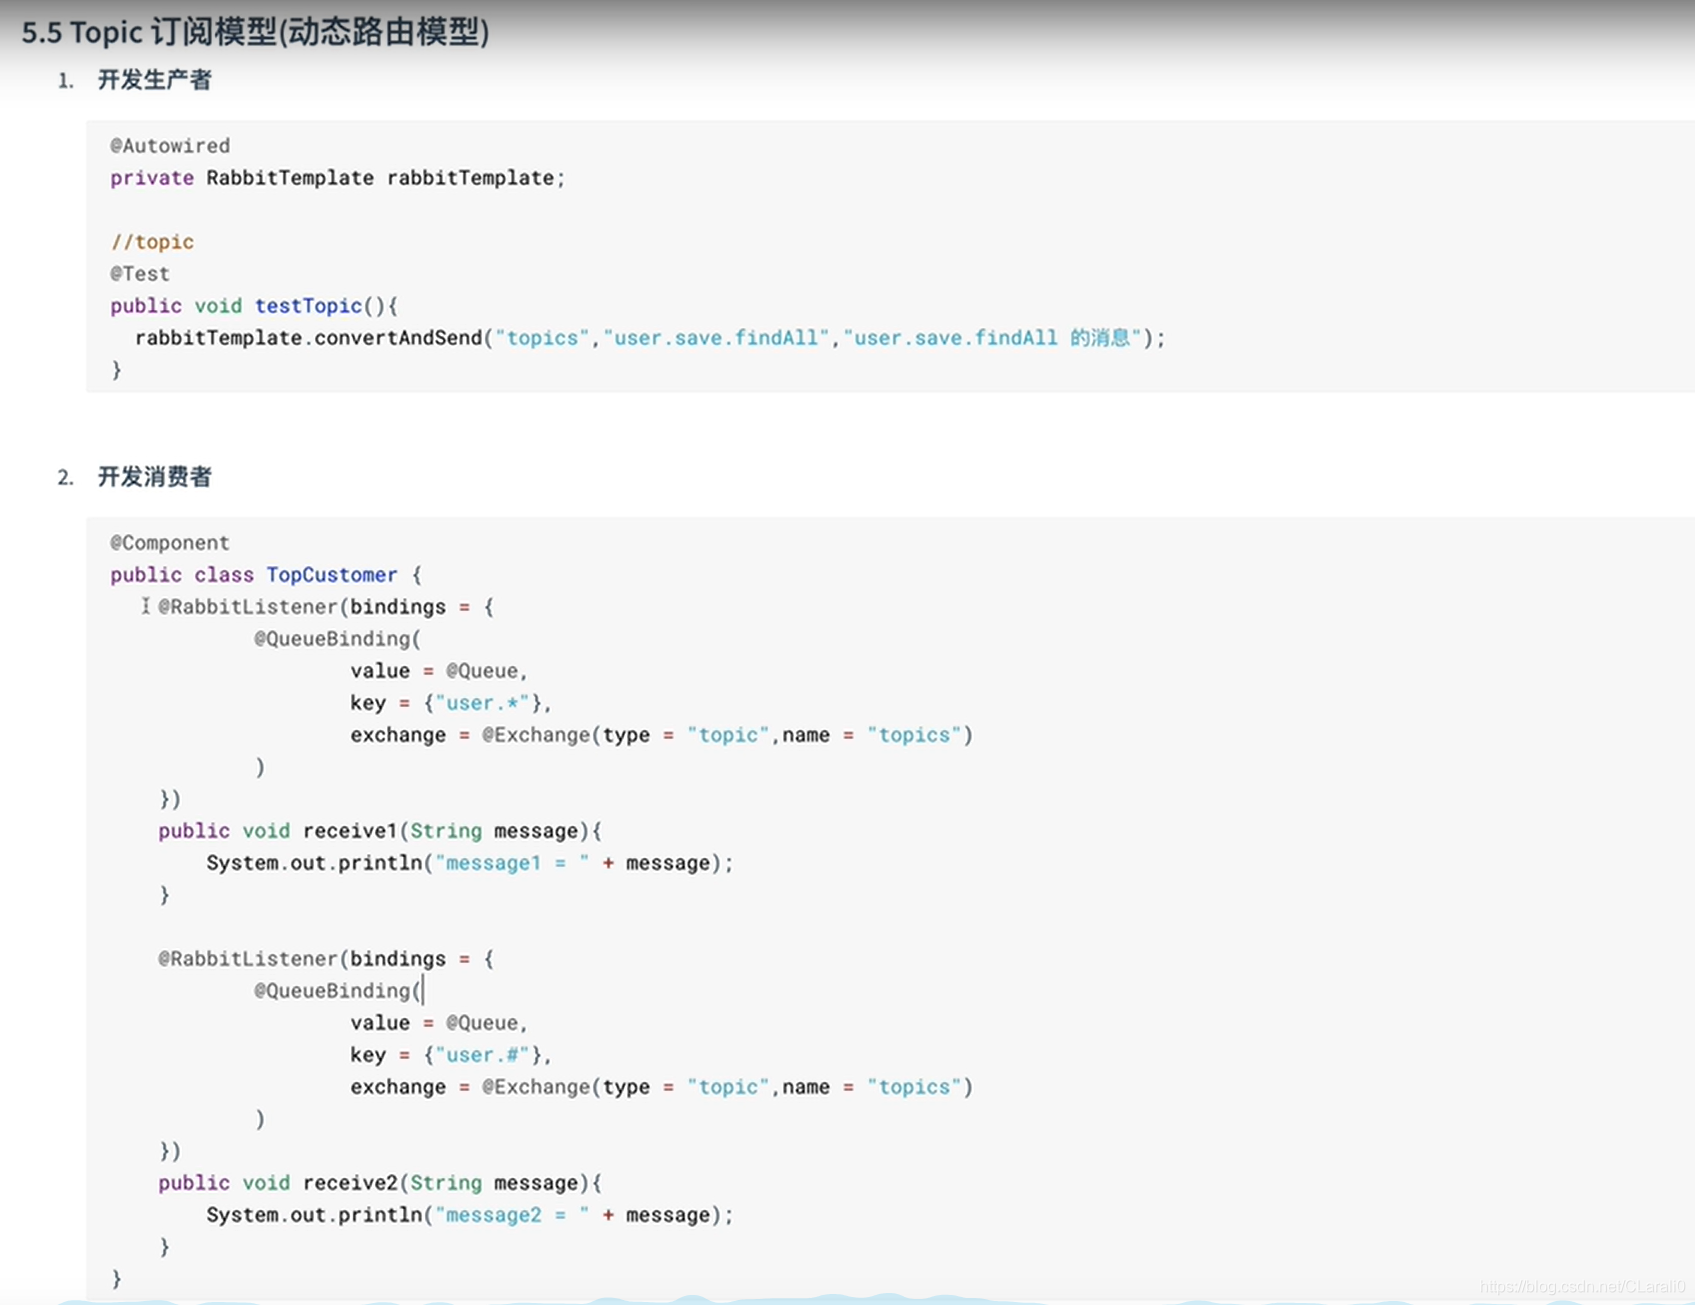Click 'private RabbitTemplate rabbitTemplate;' line

click(338, 178)
